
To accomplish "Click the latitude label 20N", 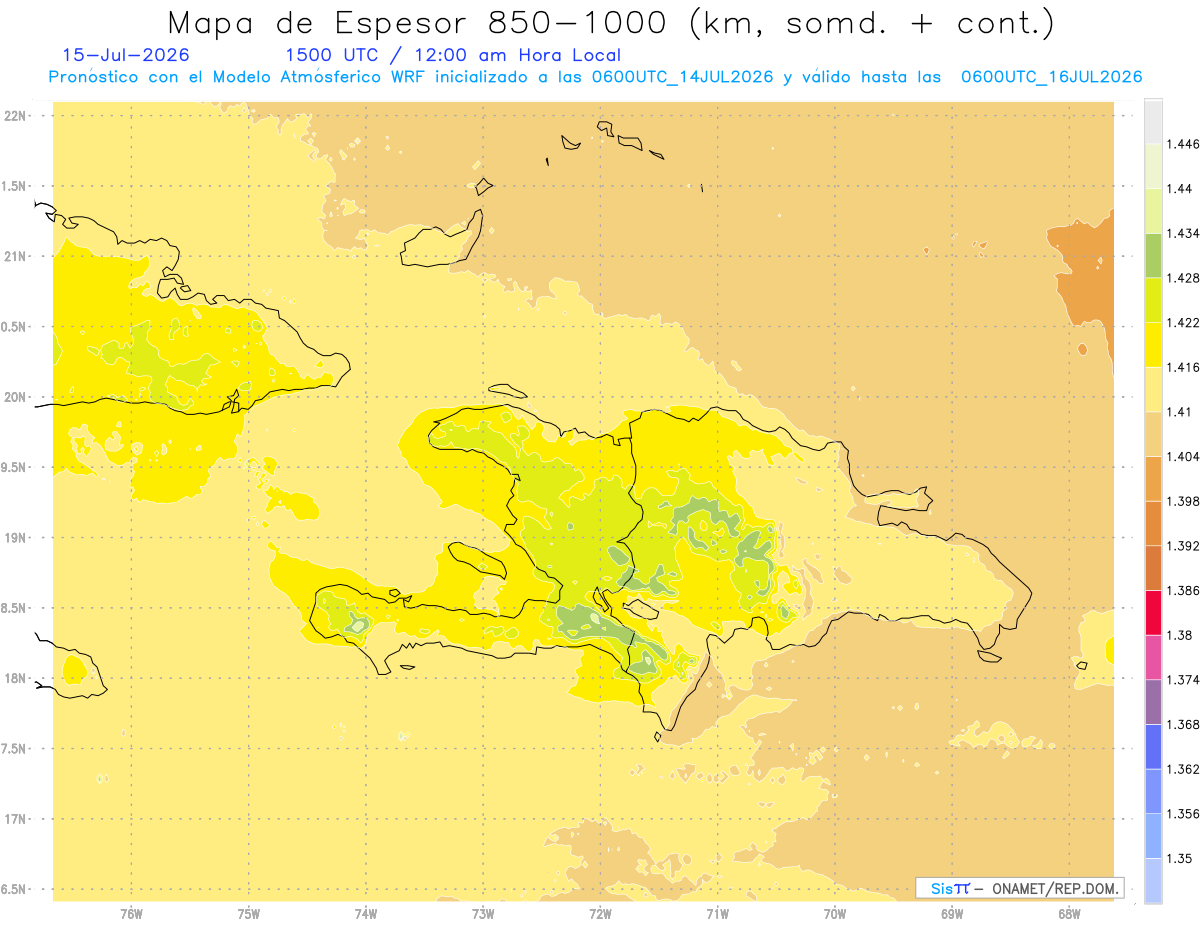I will [16, 397].
